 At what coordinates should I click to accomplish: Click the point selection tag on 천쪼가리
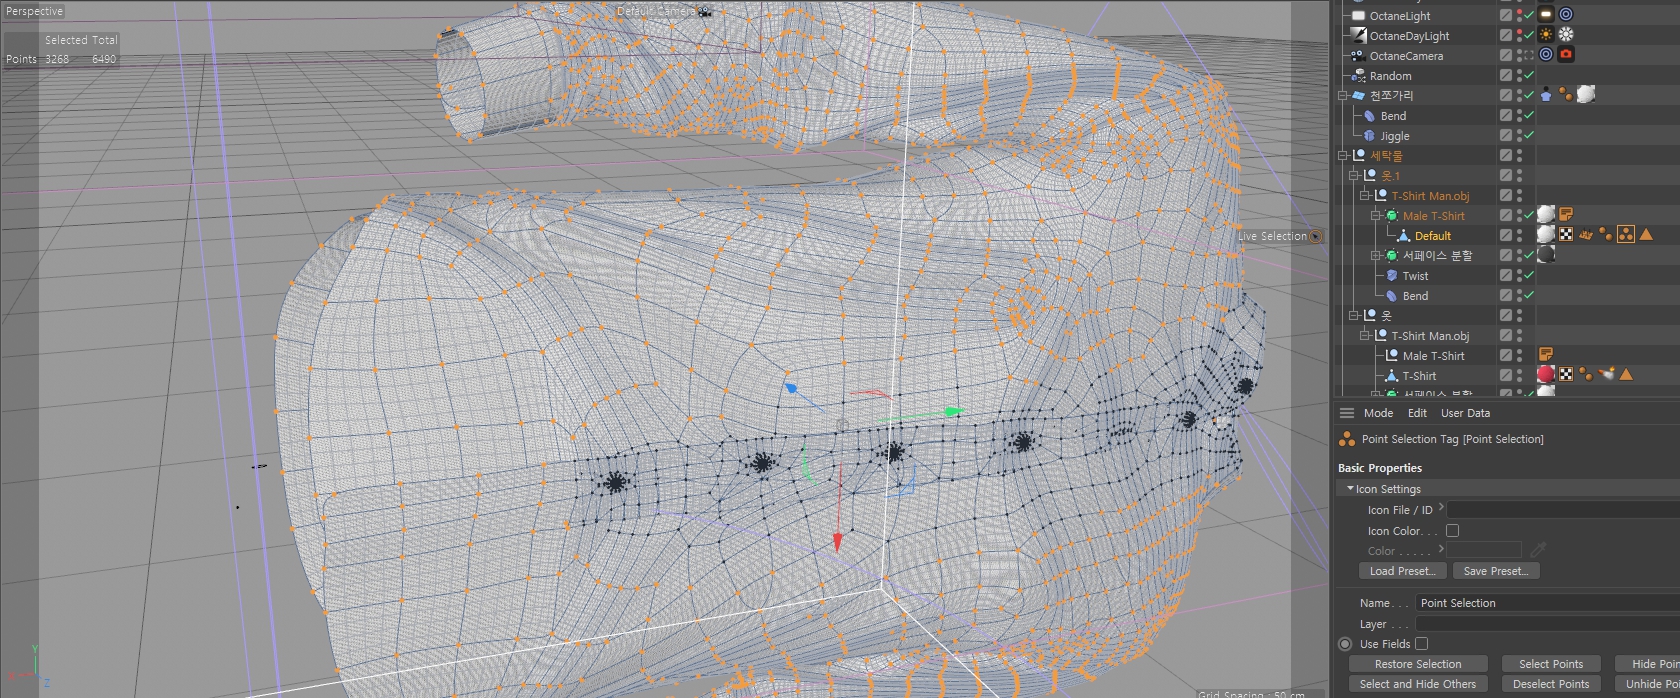pos(1565,95)
